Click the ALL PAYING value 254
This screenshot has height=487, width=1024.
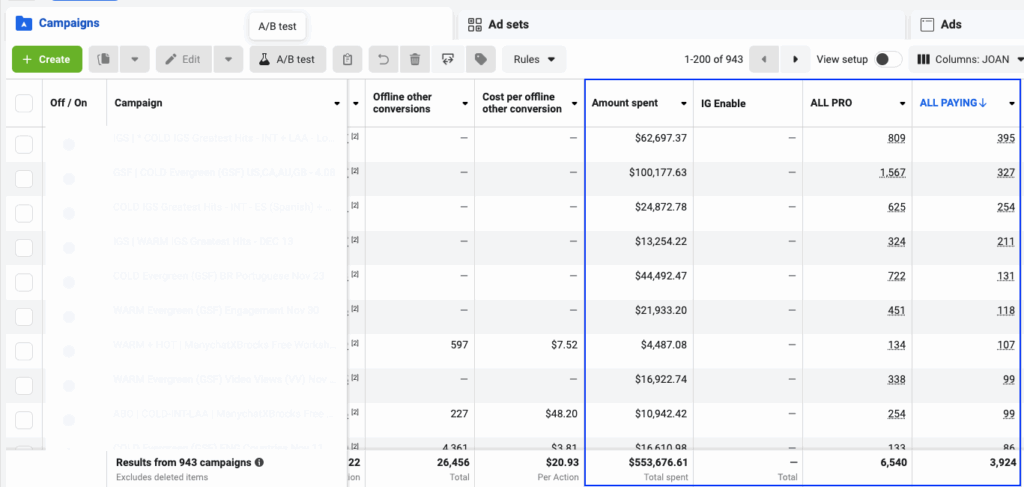(x=1006, y=207)
